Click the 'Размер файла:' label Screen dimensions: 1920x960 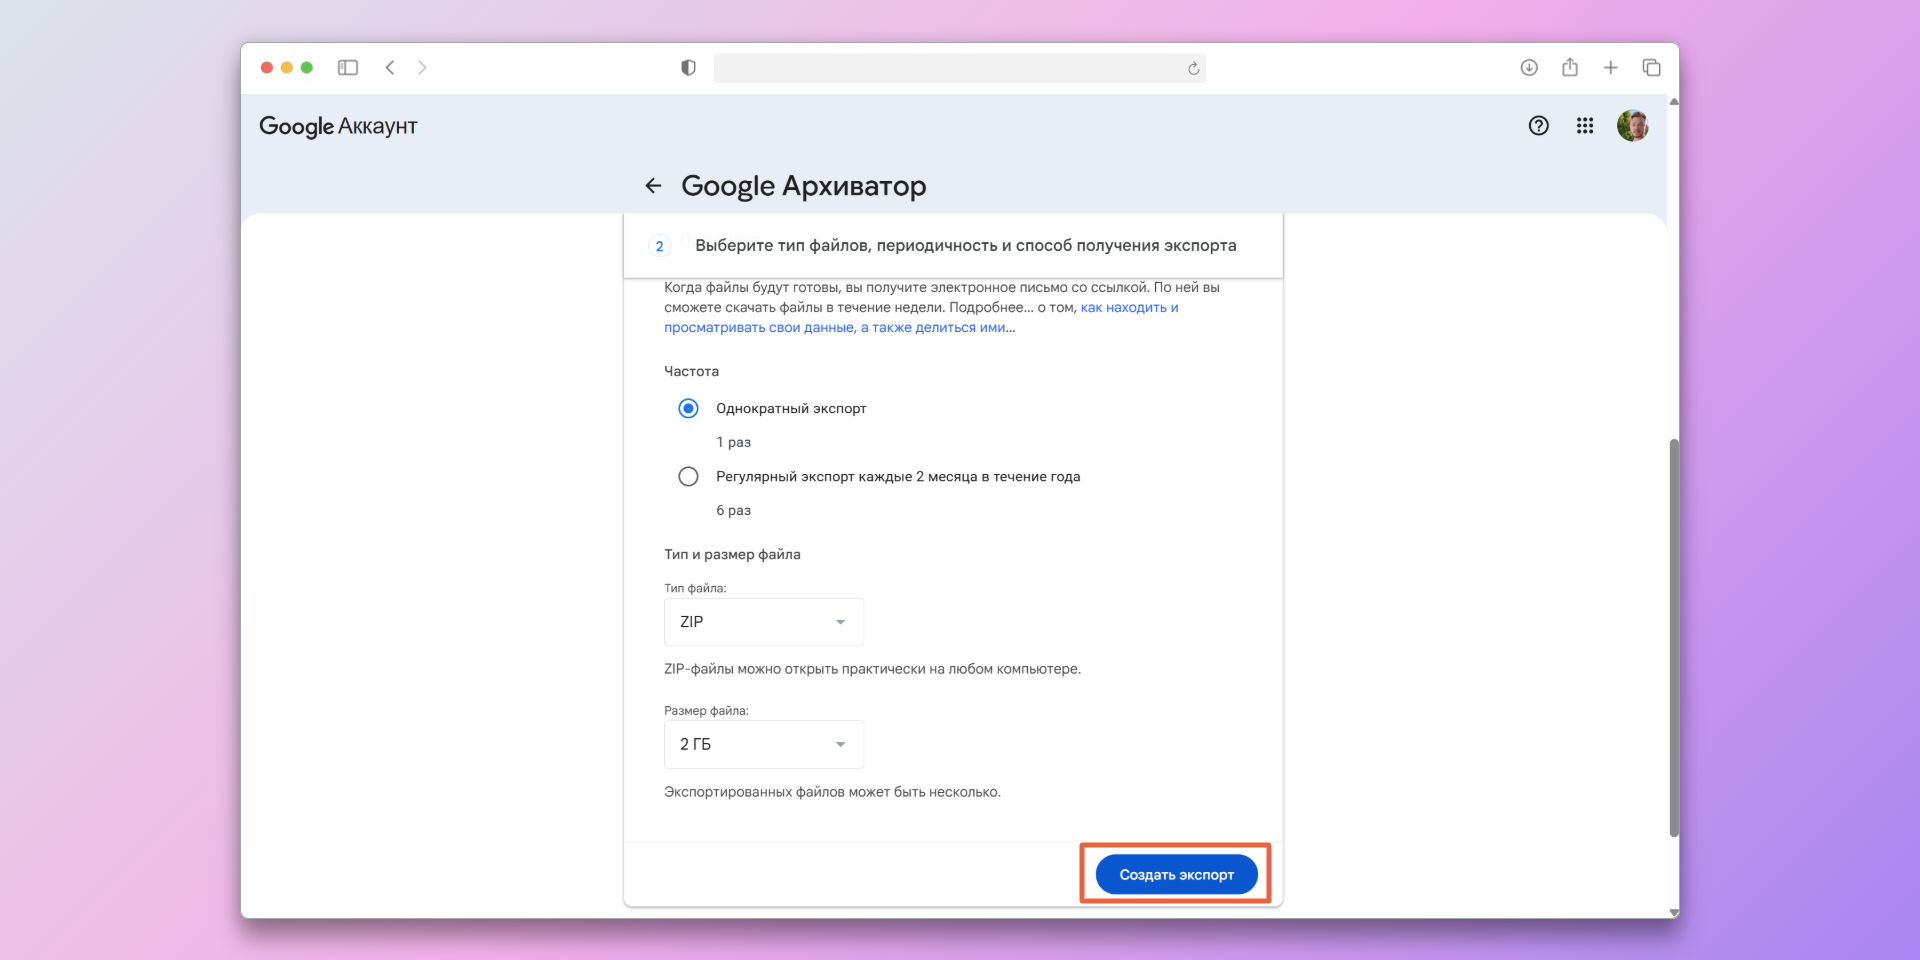[x=706, y=711]
